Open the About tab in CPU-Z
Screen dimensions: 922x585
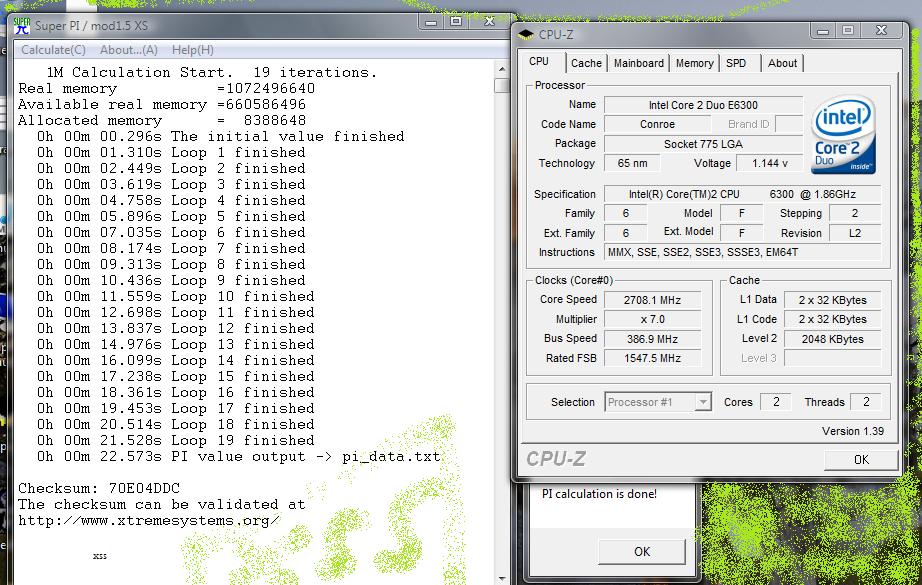(782, 63)
